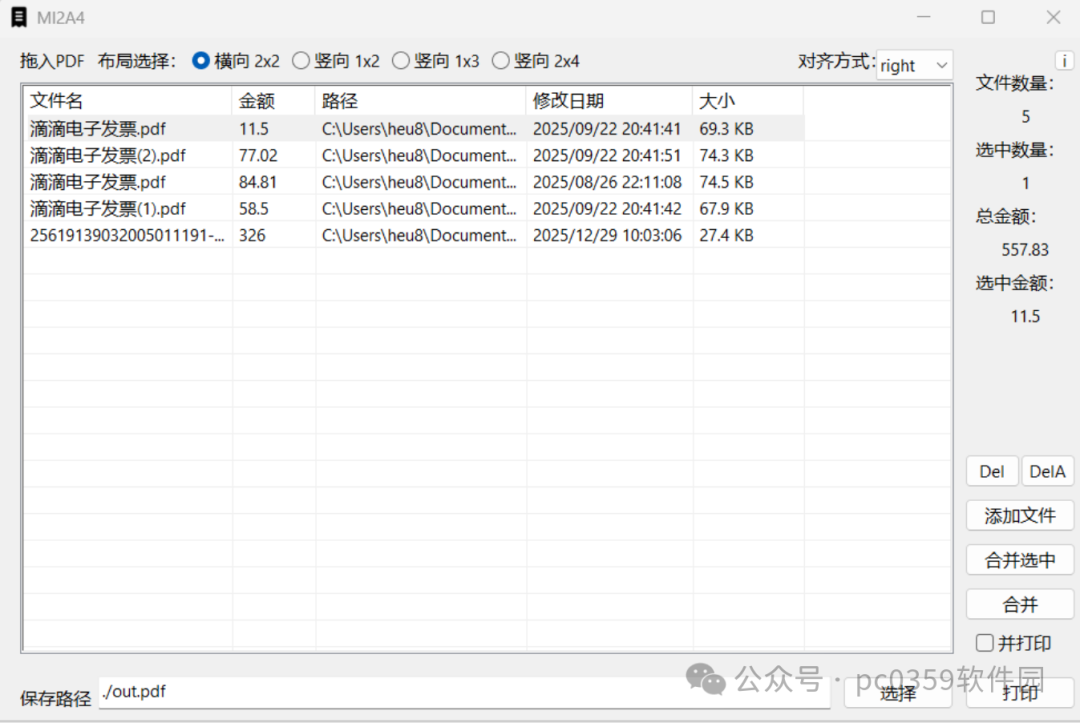Click the 修改日期 column header

coord(609,101)
